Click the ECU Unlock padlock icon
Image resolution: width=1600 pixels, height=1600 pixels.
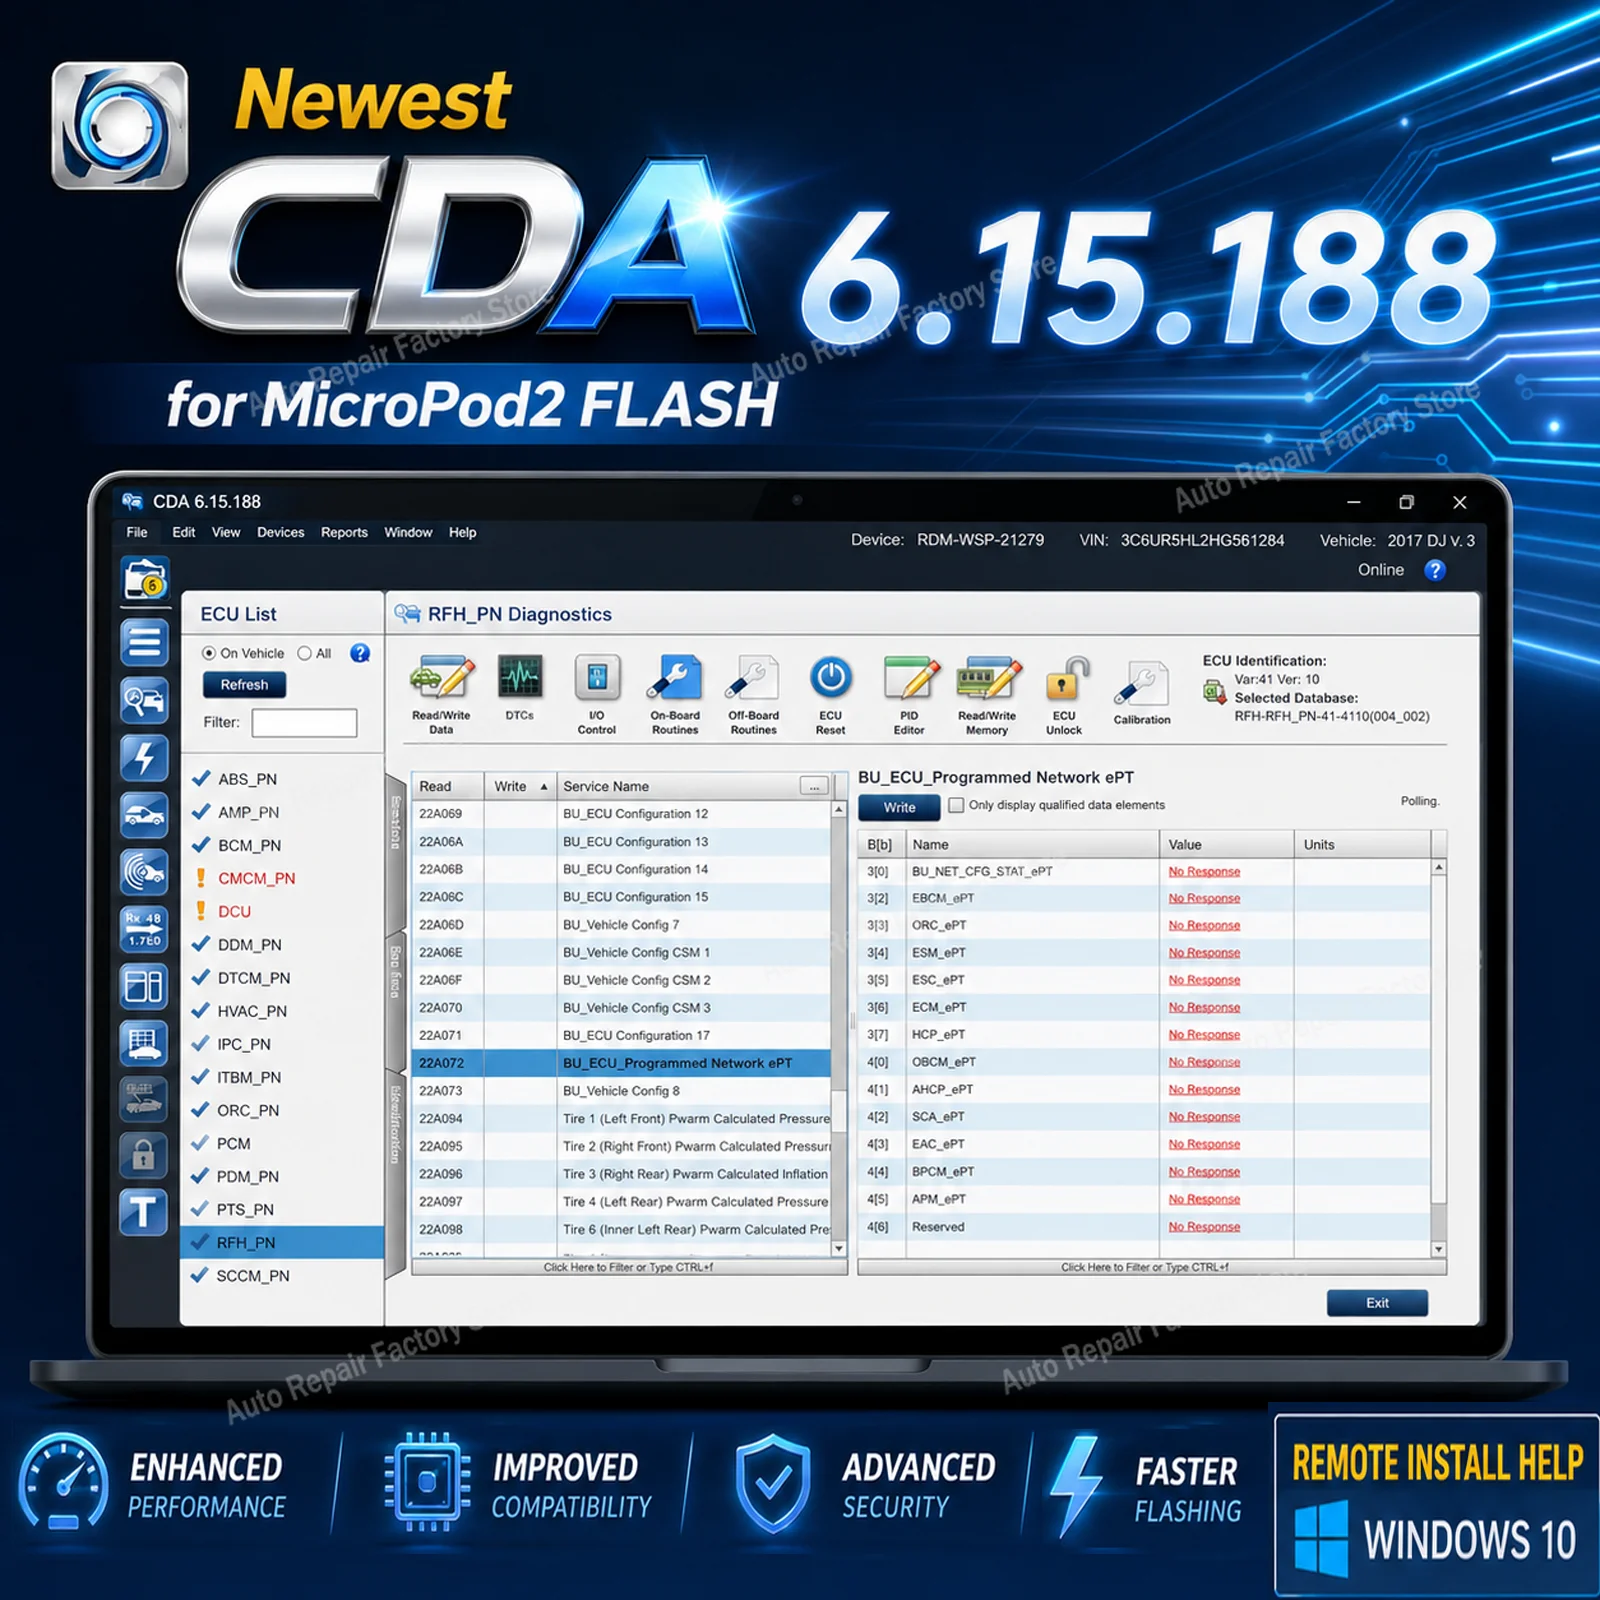(1065, 678)
